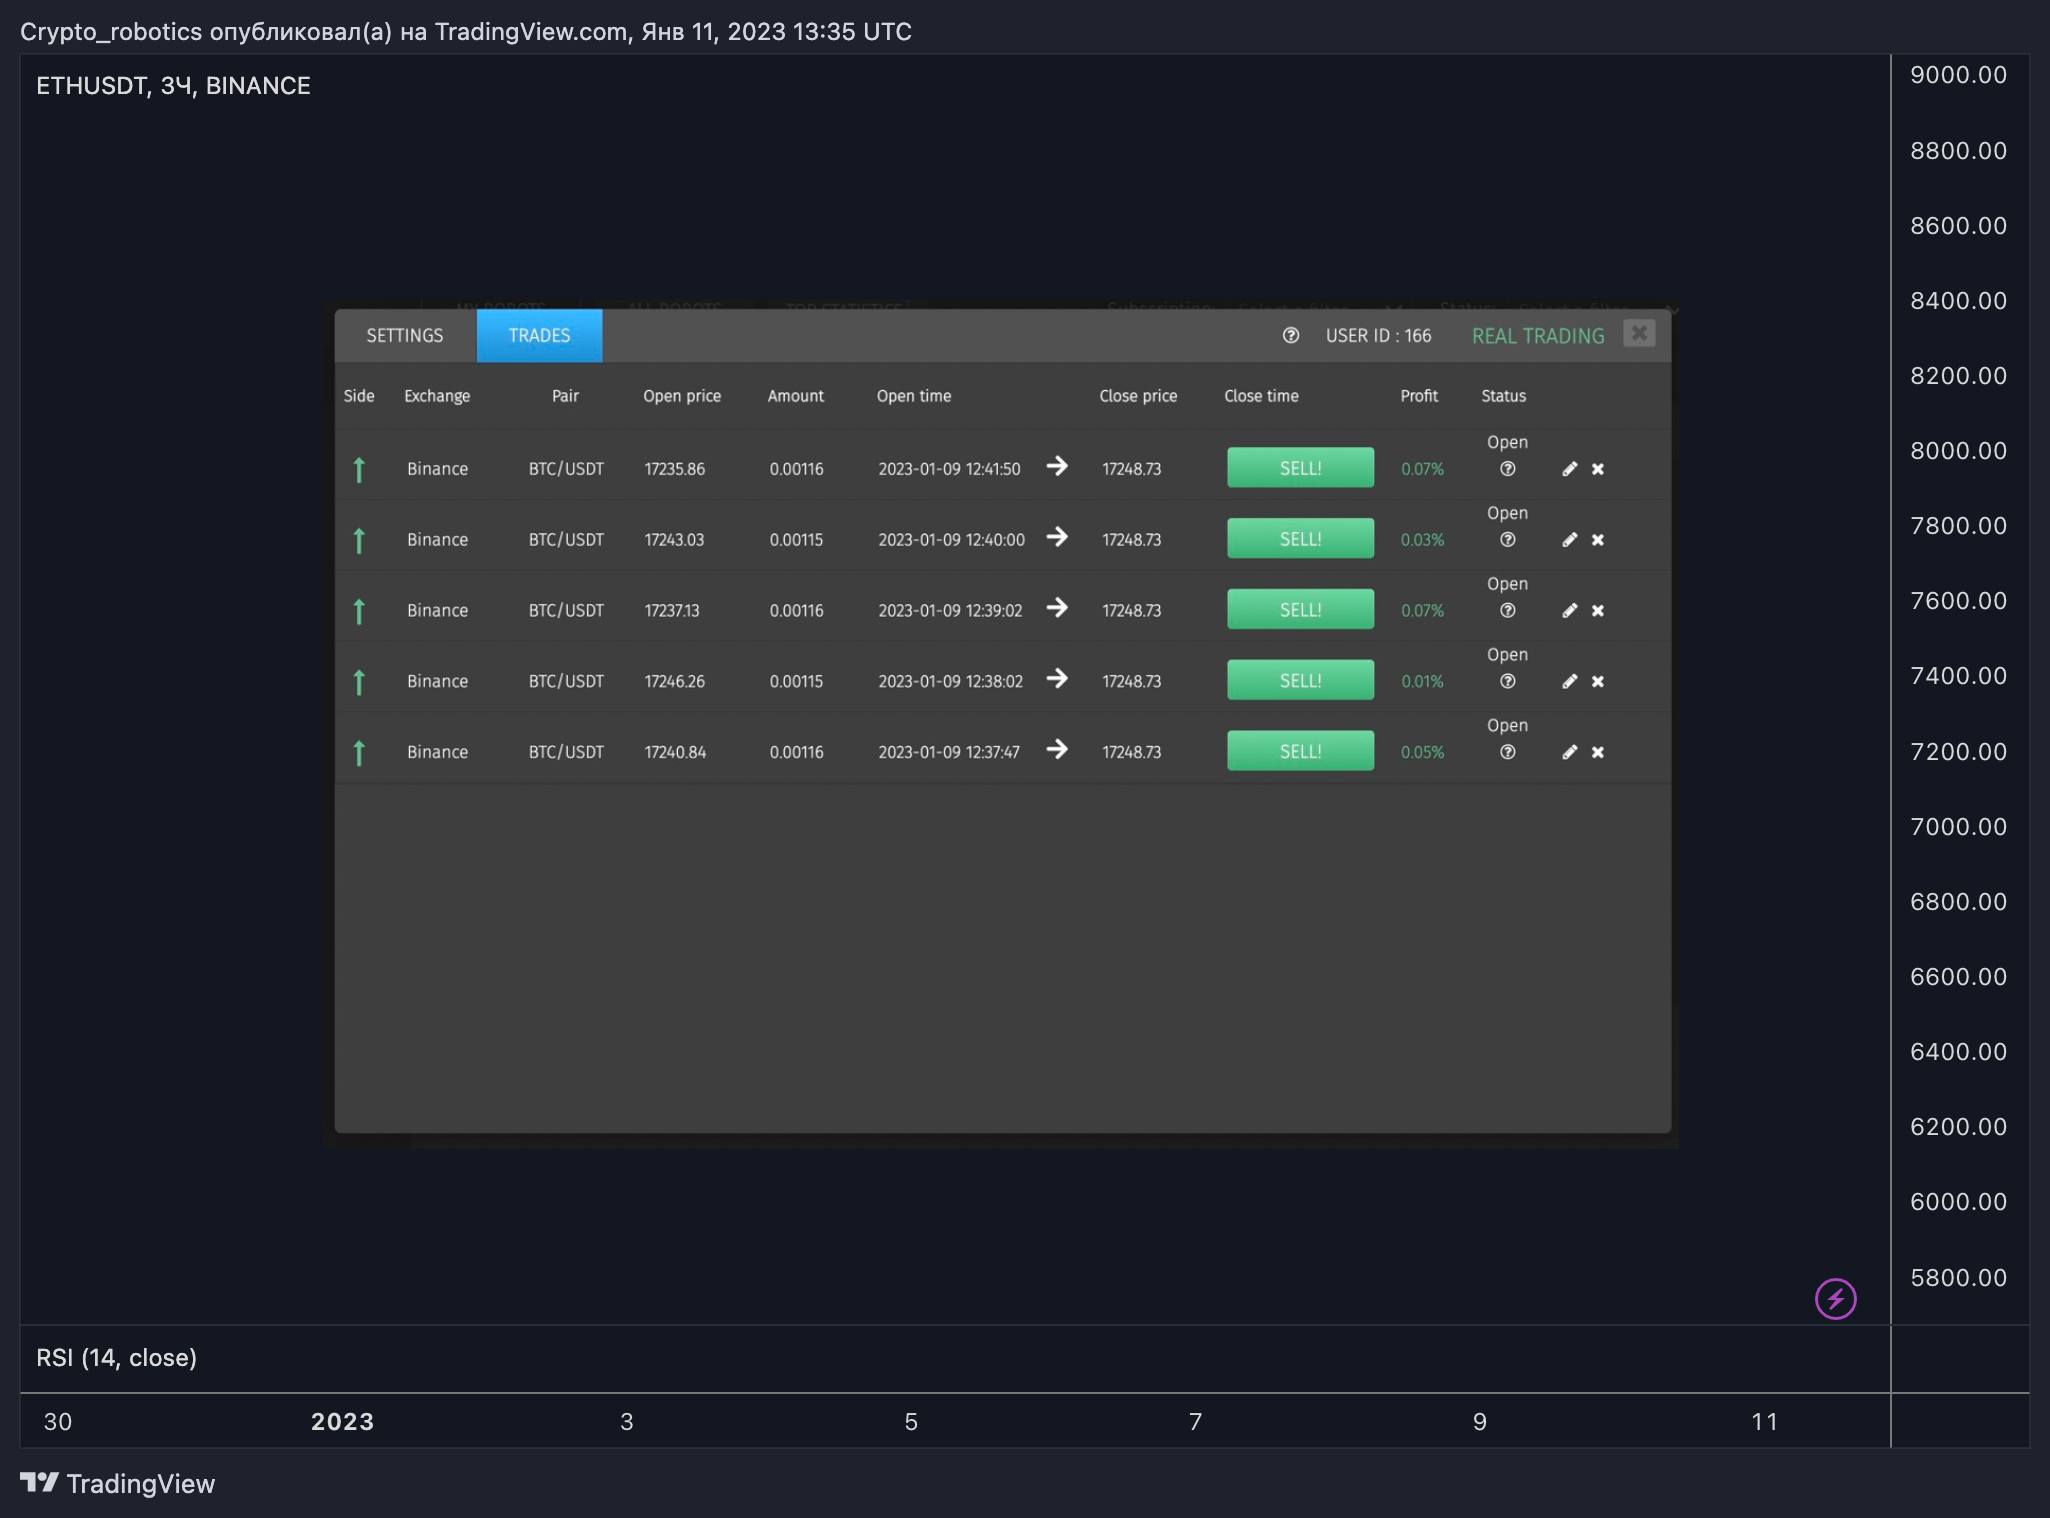Image resolution: width=2050 pixels, height=1518 pixels.
Task: Click the 9 date on the time axis
Action: pos(1480,1422)
